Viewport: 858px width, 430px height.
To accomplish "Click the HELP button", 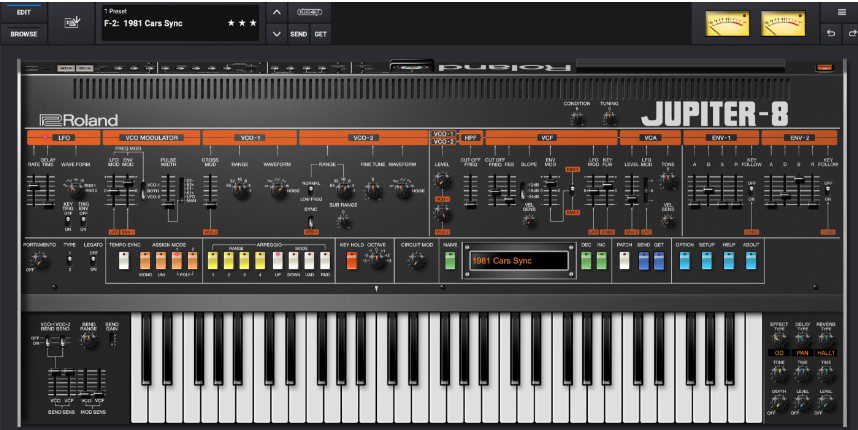I will click(x=729, y=261).
